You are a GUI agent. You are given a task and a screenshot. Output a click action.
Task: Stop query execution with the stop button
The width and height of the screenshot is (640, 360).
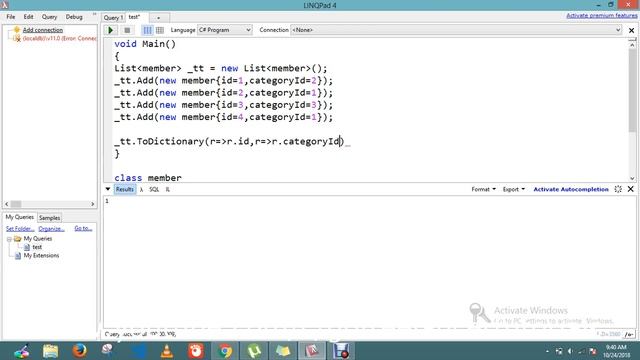127,30
